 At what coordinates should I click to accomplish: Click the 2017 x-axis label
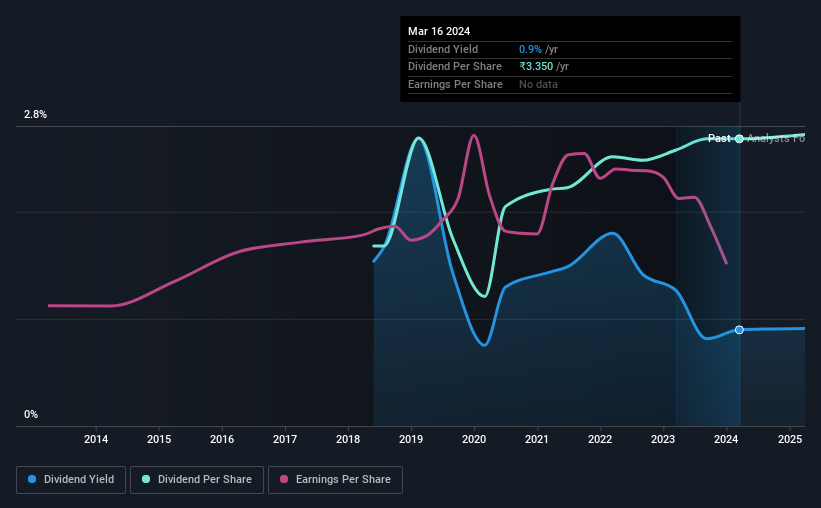pos(285,439)
